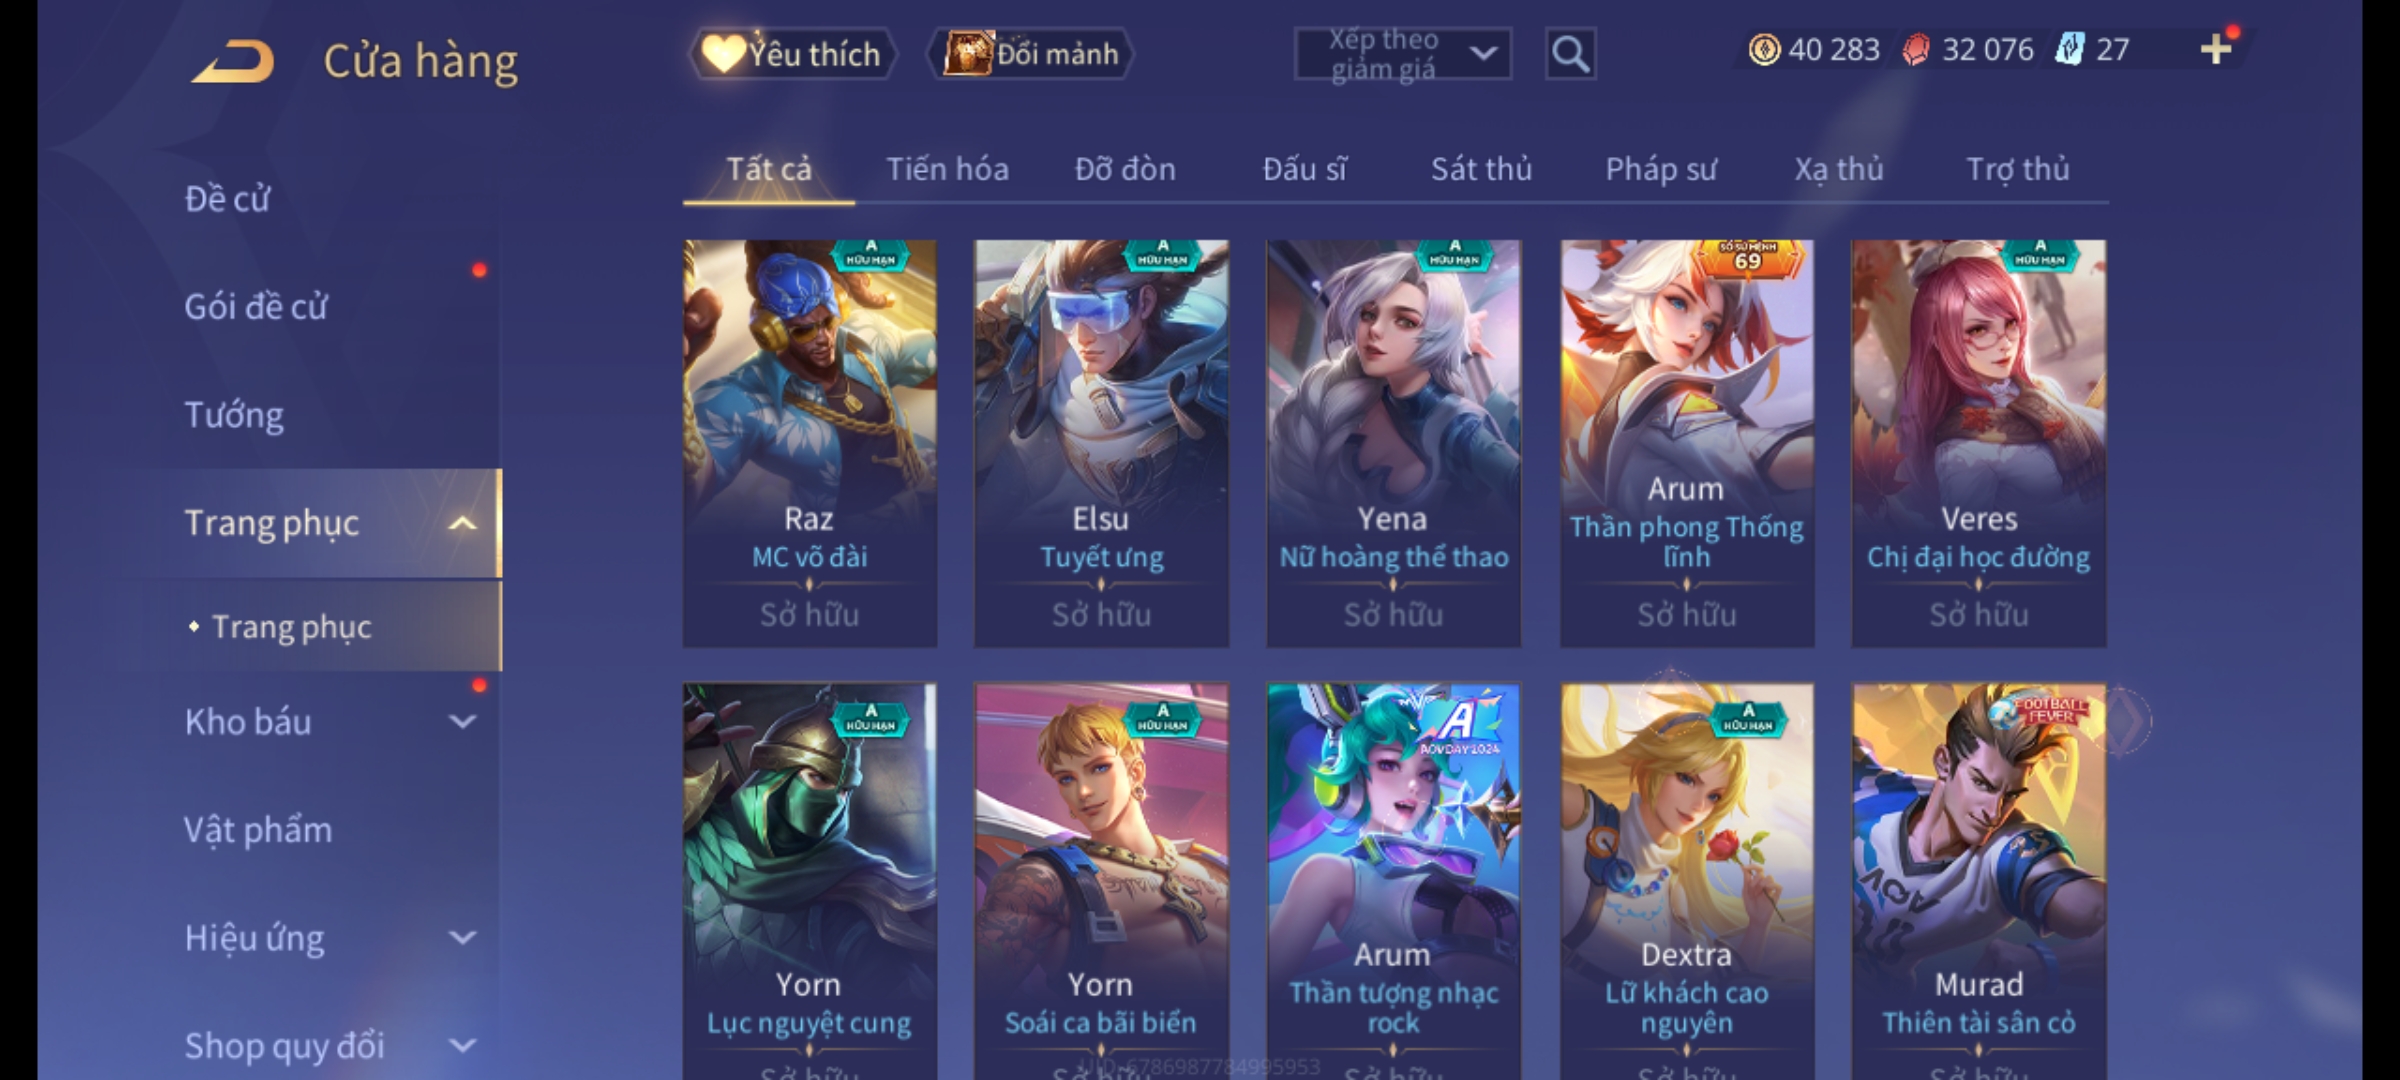Tap the plus icon to add currency
The image size is (2400, 1080).
(2216, 49)
